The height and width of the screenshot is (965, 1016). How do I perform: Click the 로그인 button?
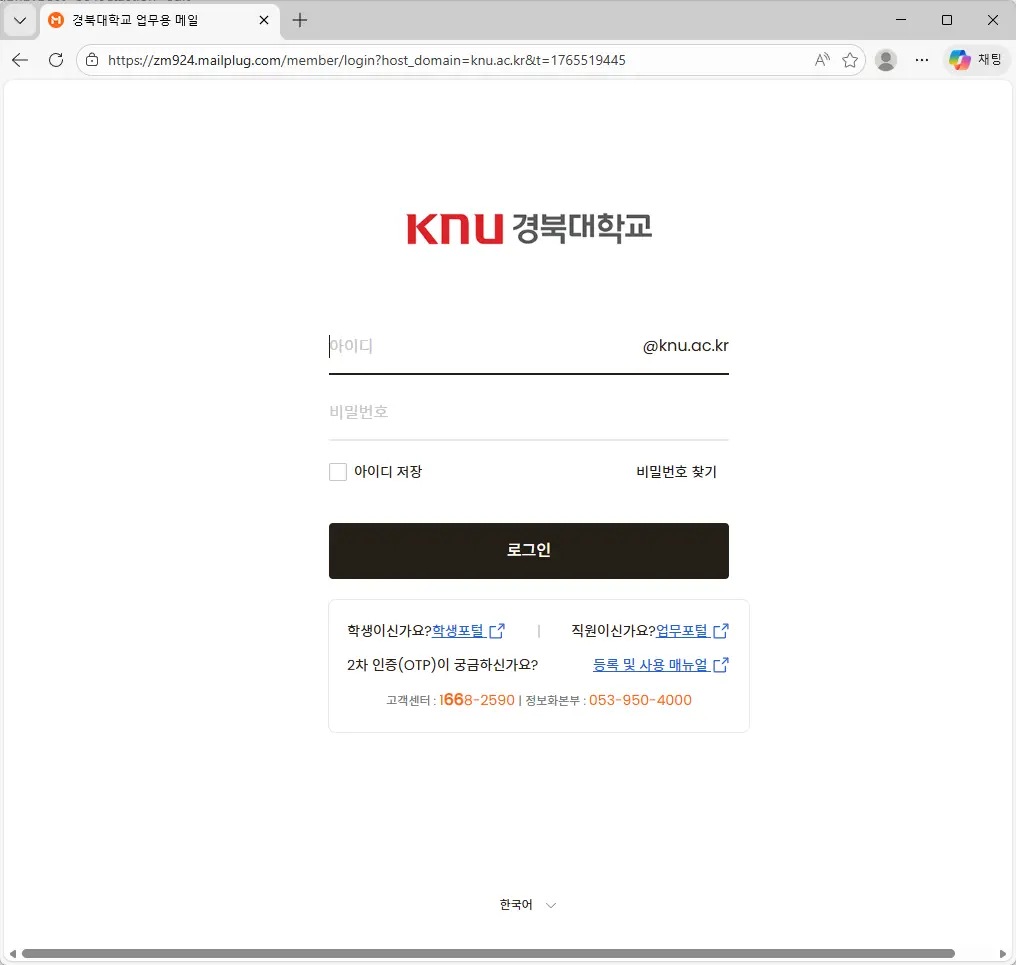(x=528, y=550)
